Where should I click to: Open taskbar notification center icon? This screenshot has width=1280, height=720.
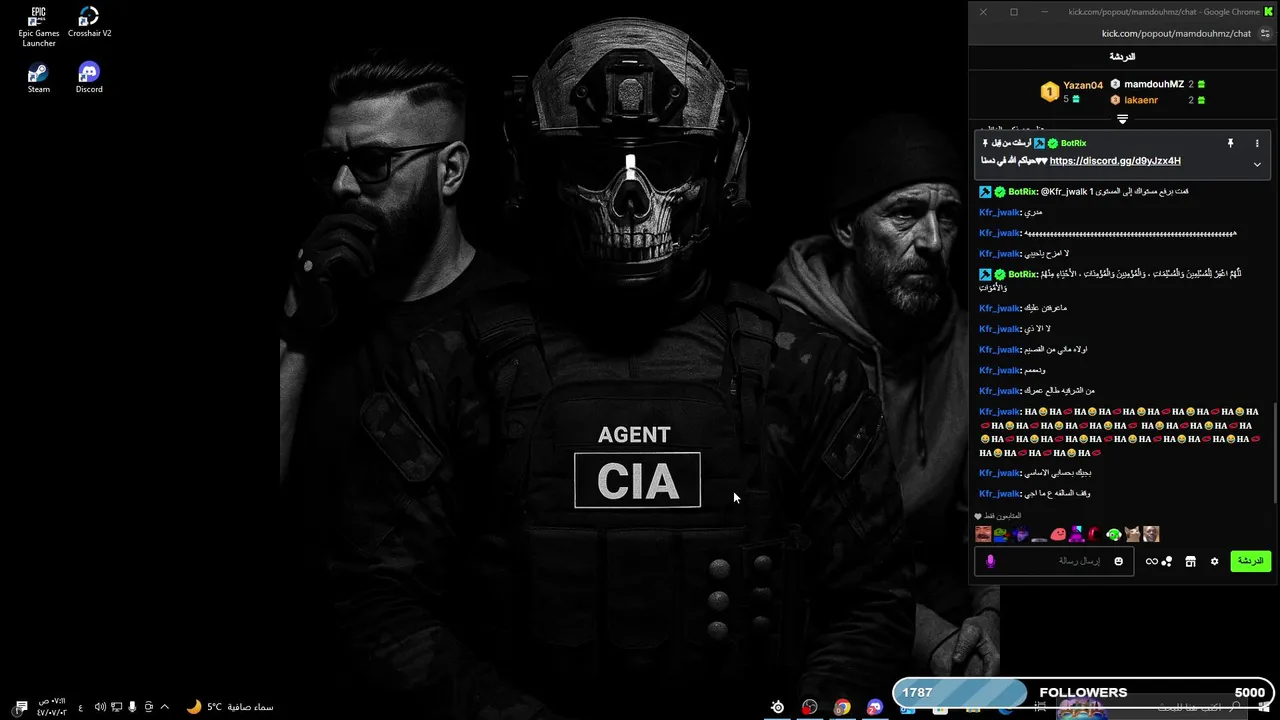click(x=21, y=707)
